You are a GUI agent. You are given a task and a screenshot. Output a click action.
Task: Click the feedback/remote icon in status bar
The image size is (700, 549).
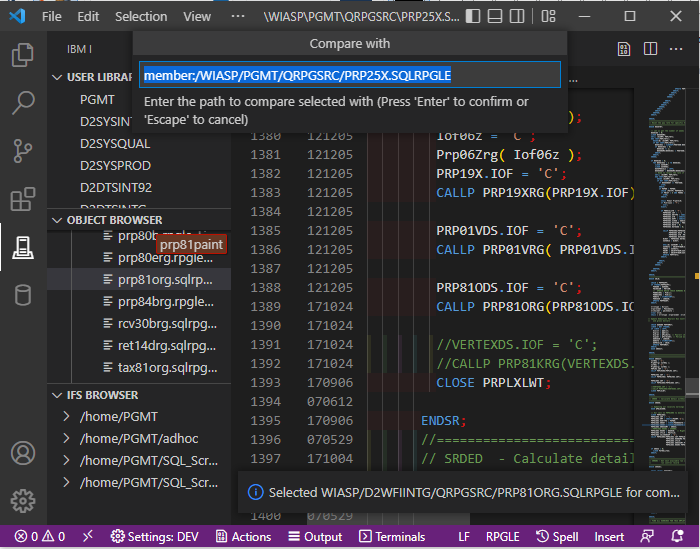pos(647,536)
